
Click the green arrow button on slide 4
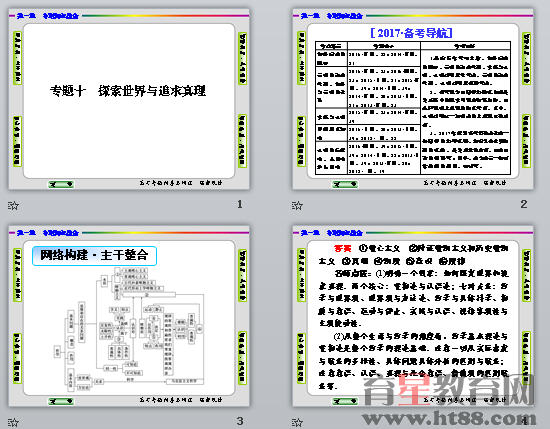[345, 401]
